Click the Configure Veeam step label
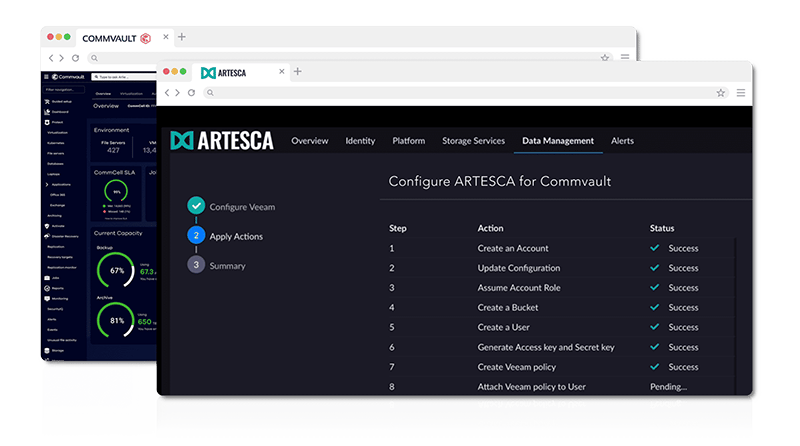800x446 pixels. click(x=242, y=207)
